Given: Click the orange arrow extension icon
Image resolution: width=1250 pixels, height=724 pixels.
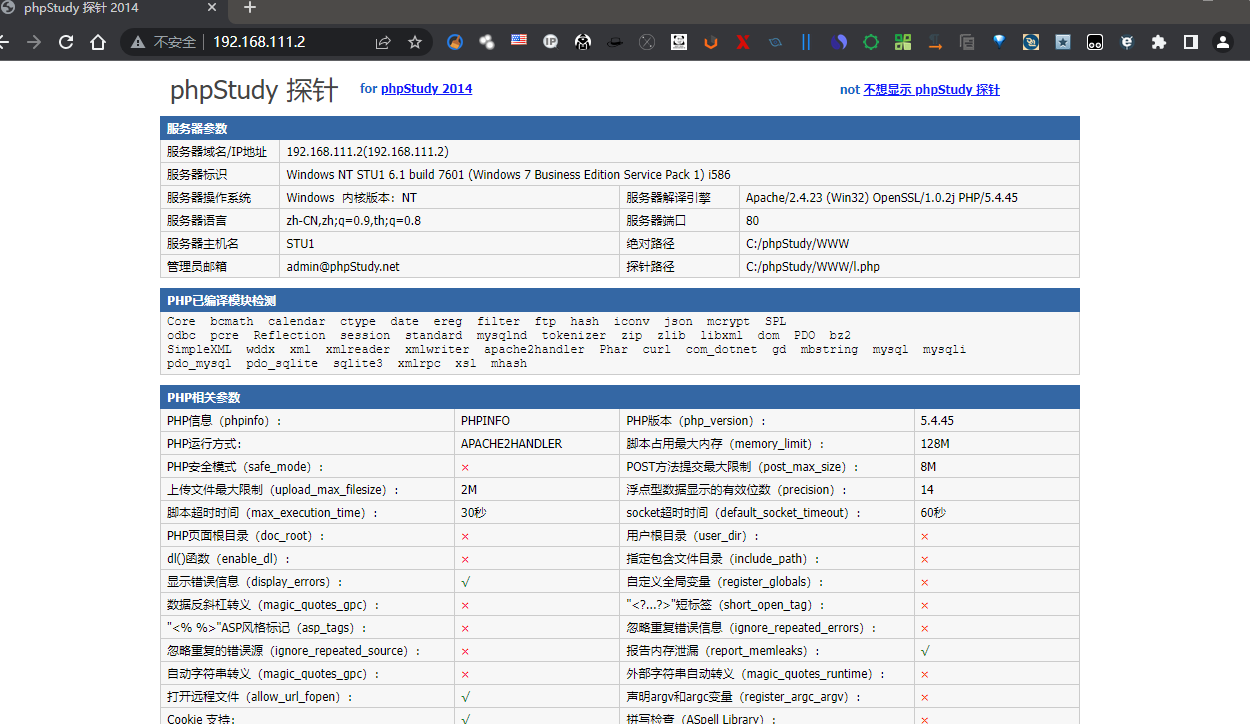Looking at the screenshot, I should tap(935, 42).
